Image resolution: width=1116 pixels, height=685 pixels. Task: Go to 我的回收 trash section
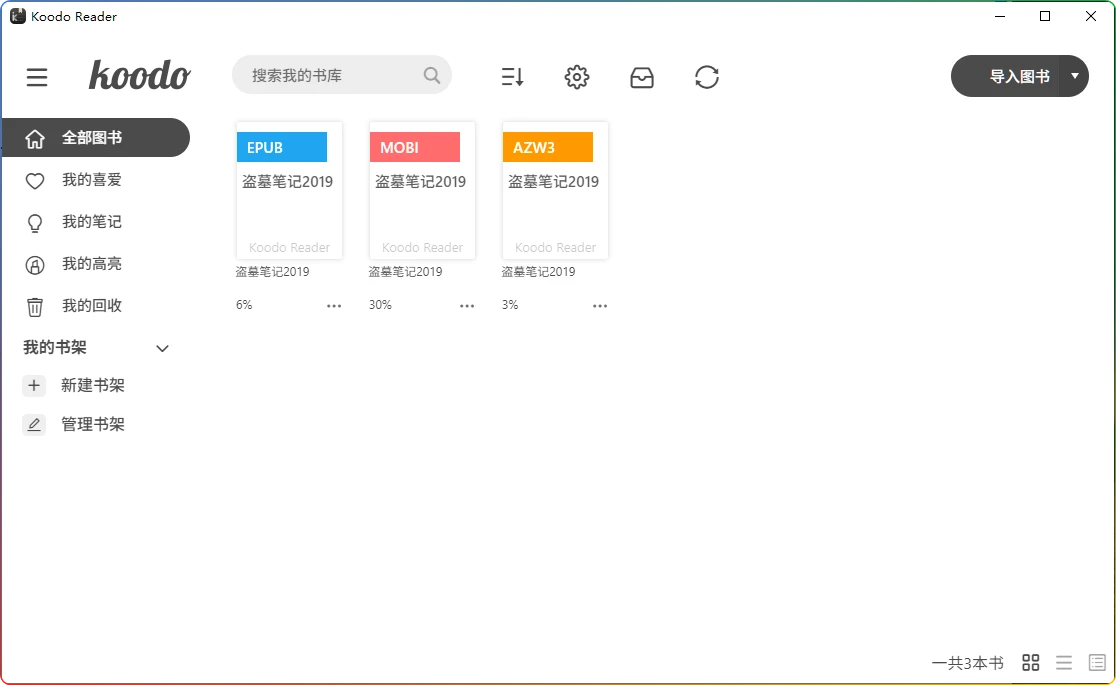coord(91,306)
